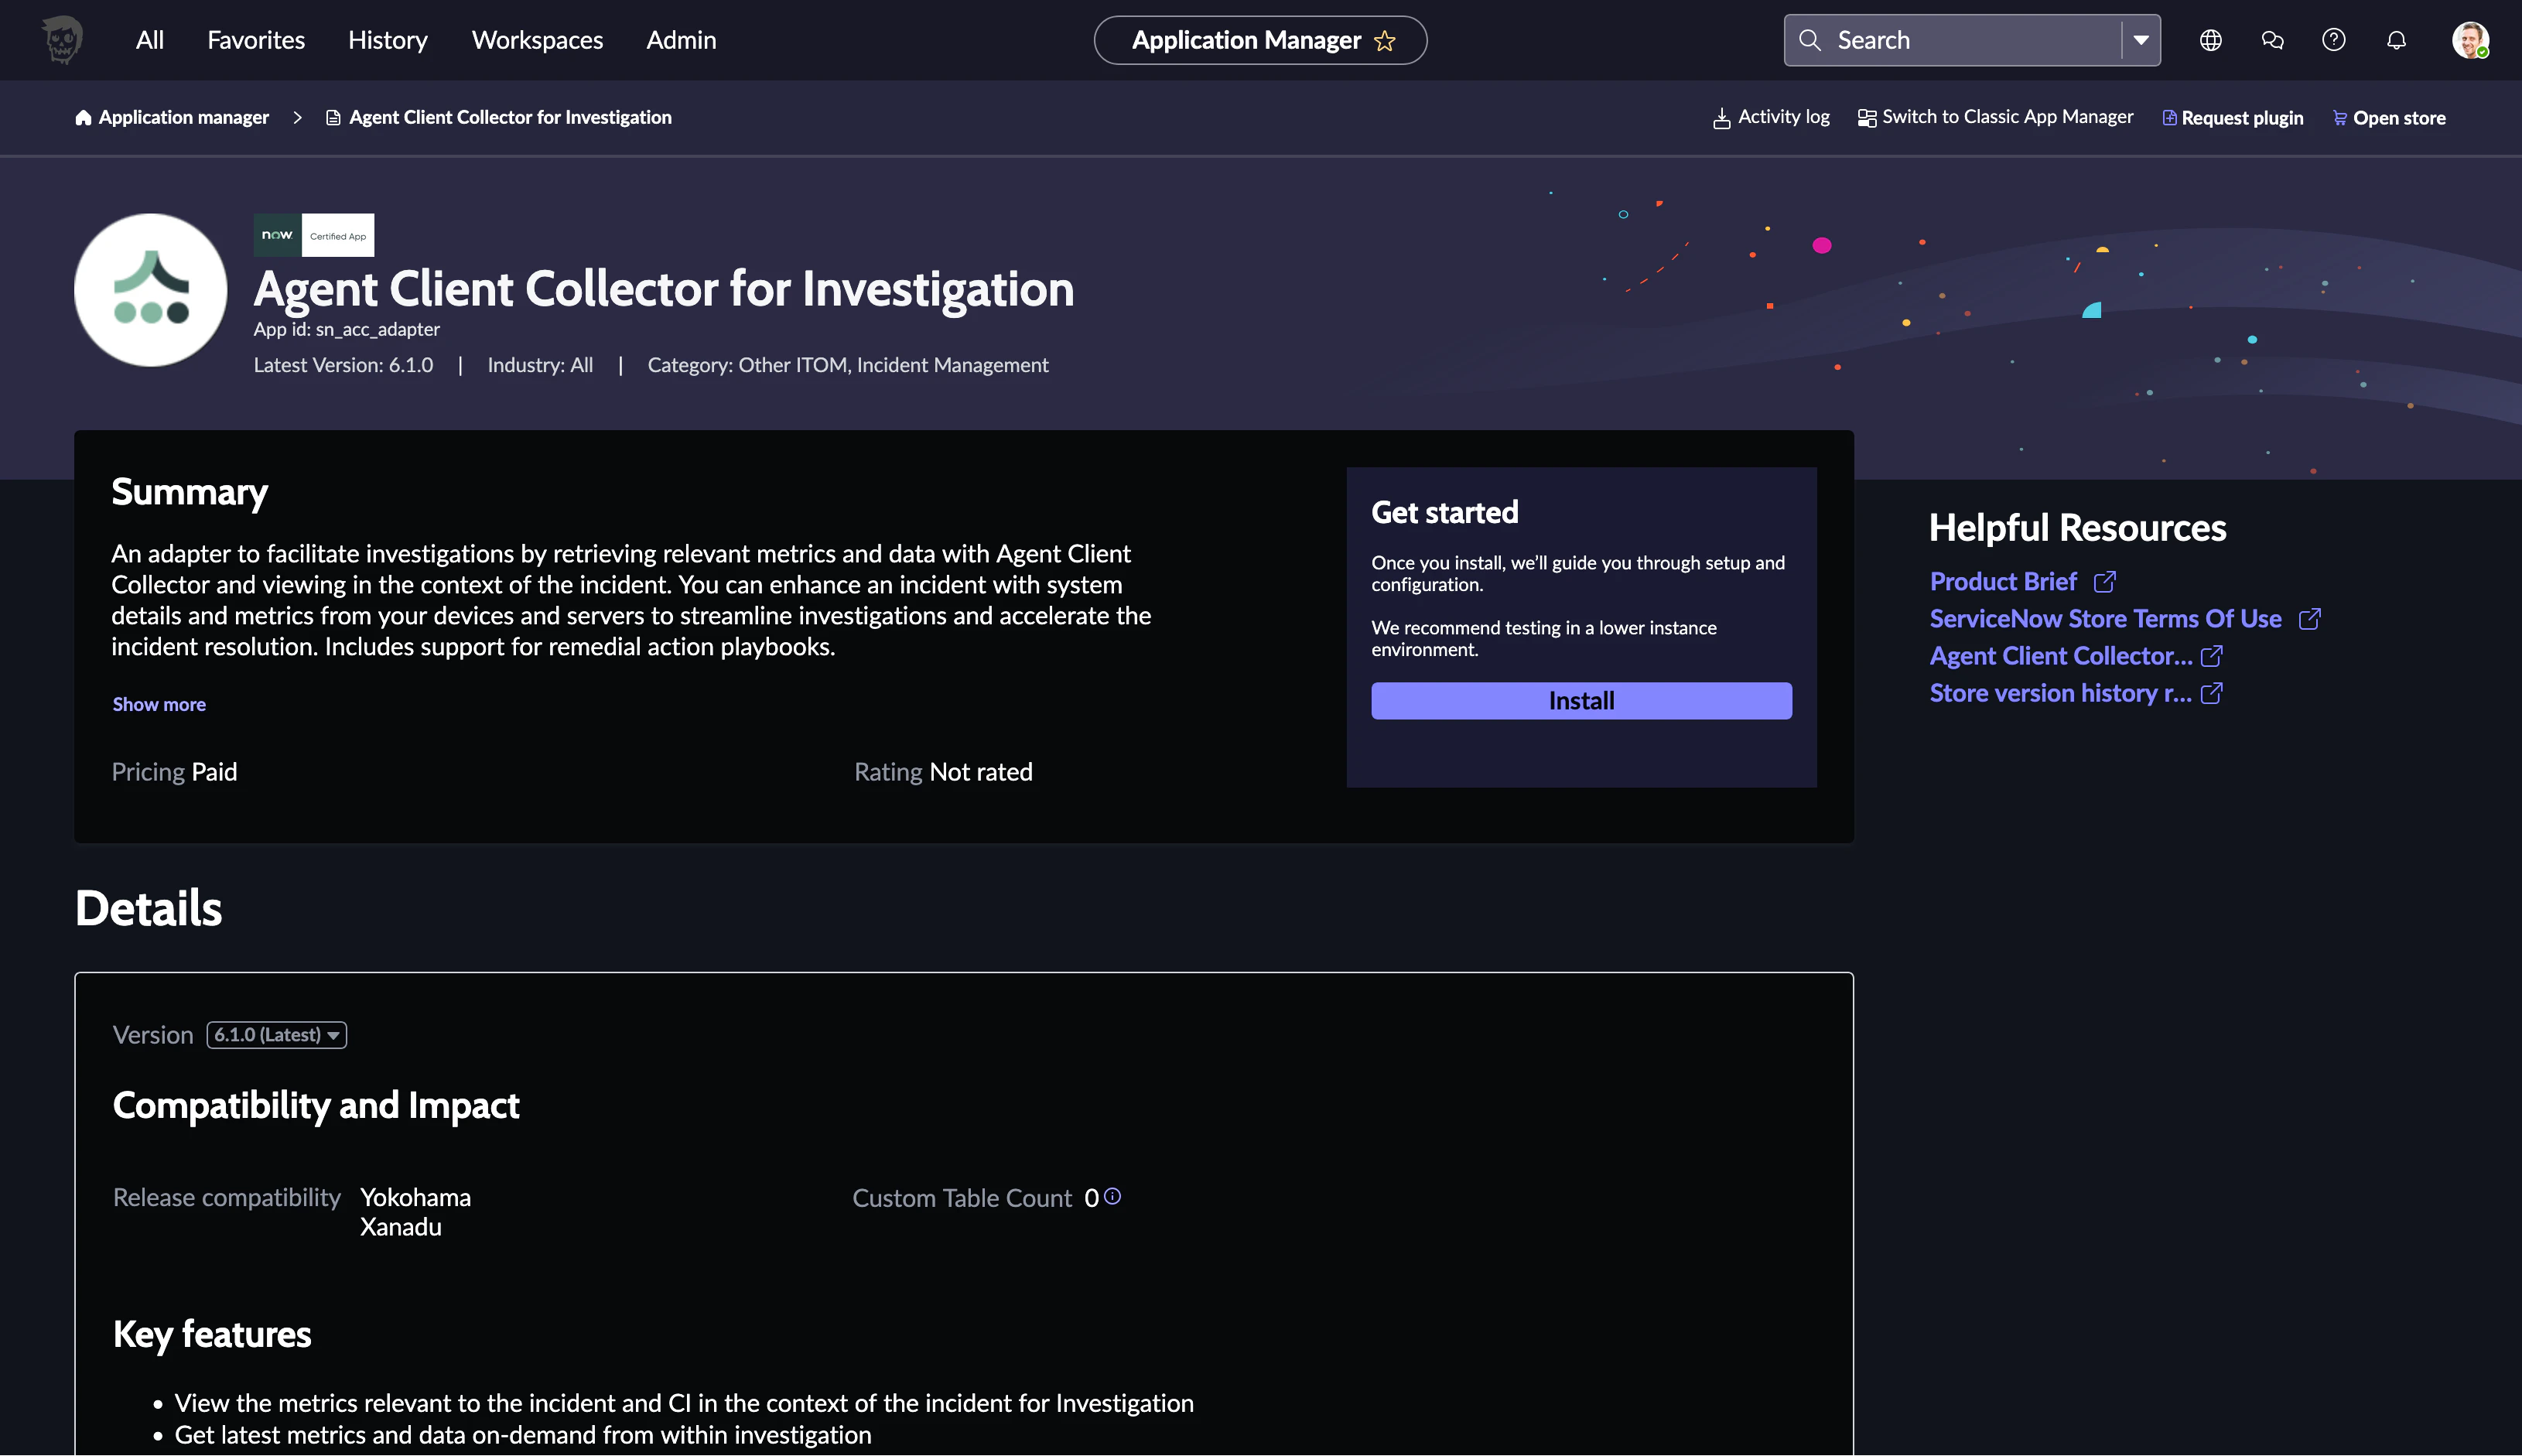Open the Store version history link
This screenshot has width=2522, height=1456.
coord(2061,693)
